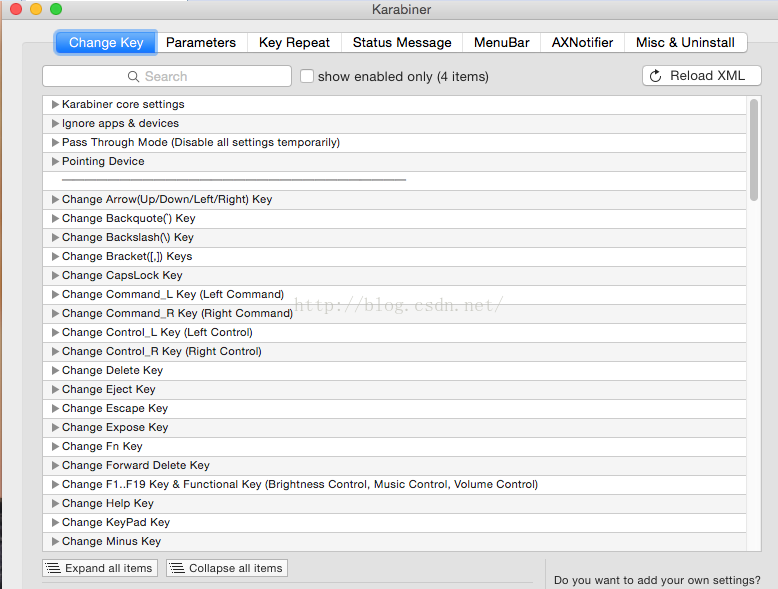Expand Change Delete Key section
This screenshot has width=778, height=589.
coord(56,371)
